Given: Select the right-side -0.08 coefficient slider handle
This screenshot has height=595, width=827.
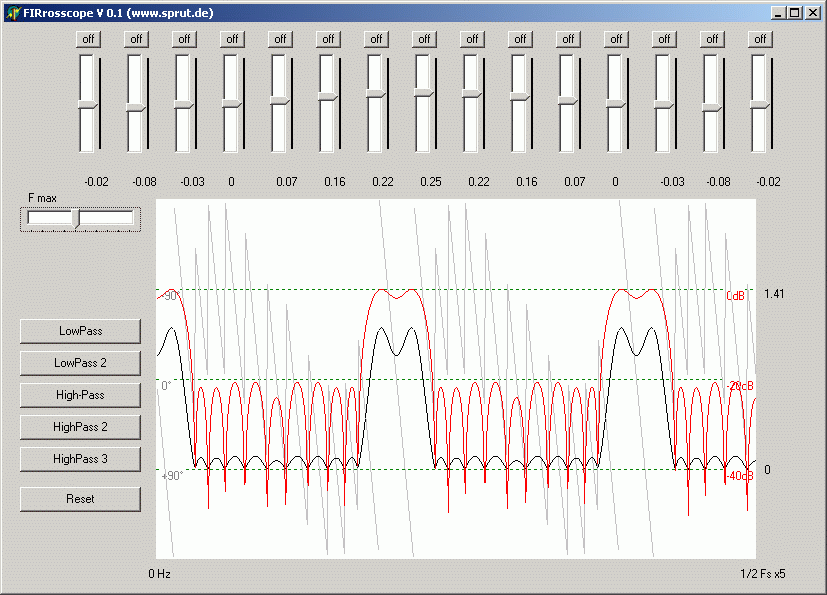Looking at the screenshot, I should (712, 107).
